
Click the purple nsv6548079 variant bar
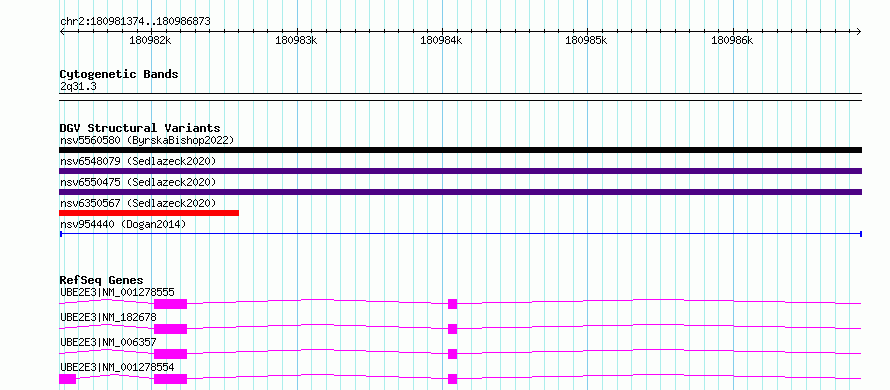point(460,171)
